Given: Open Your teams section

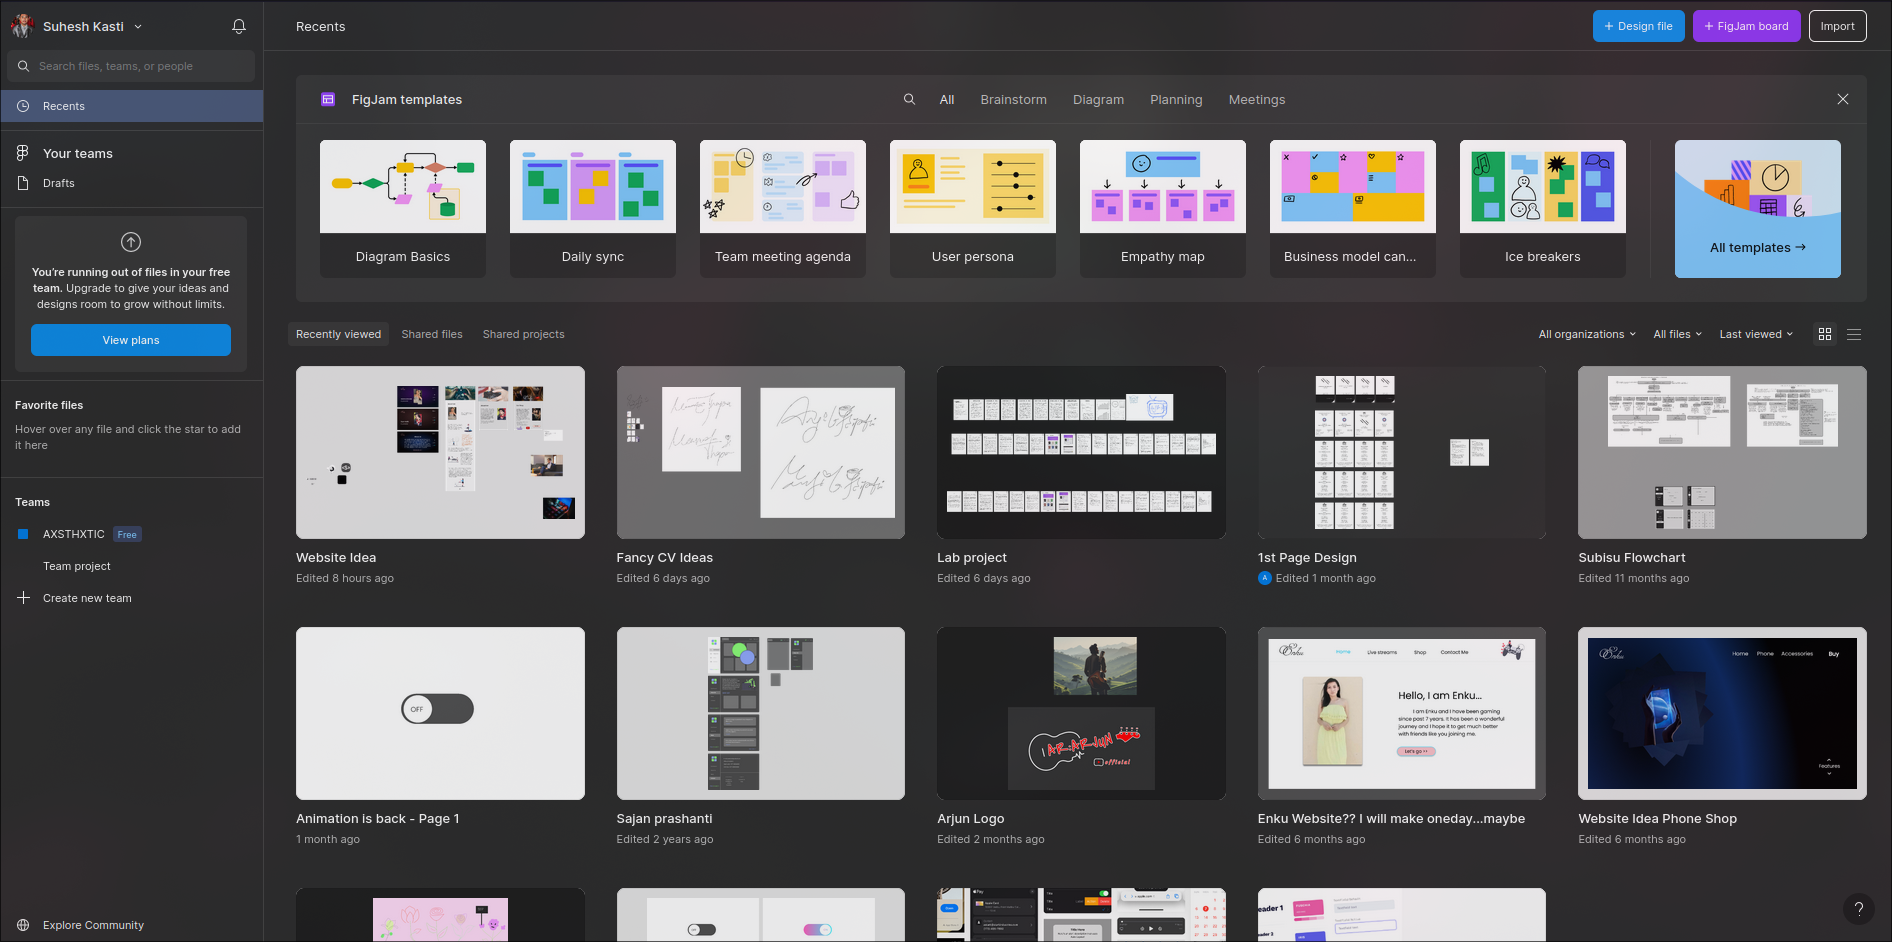Looking at the screenshot, I should [78, 153].
